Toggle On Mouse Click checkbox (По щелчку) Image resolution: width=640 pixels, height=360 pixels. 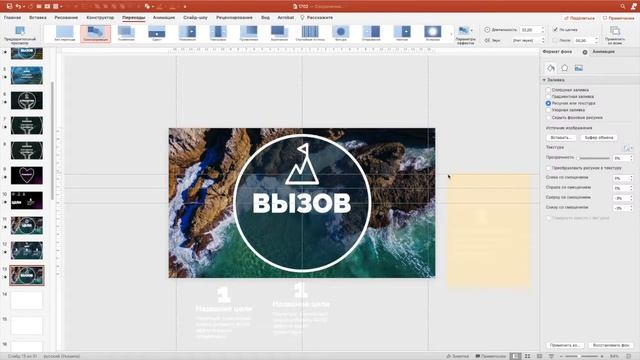click(555, 30)
